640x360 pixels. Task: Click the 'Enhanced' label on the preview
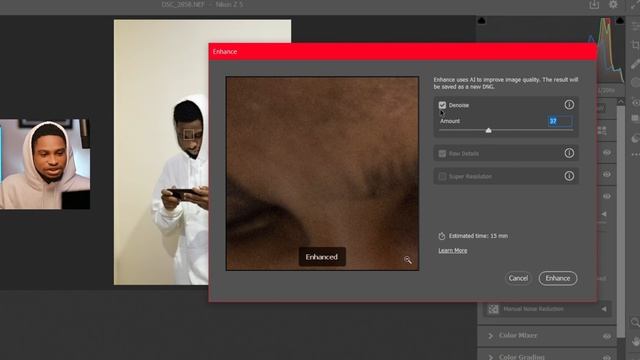[322, 257]
